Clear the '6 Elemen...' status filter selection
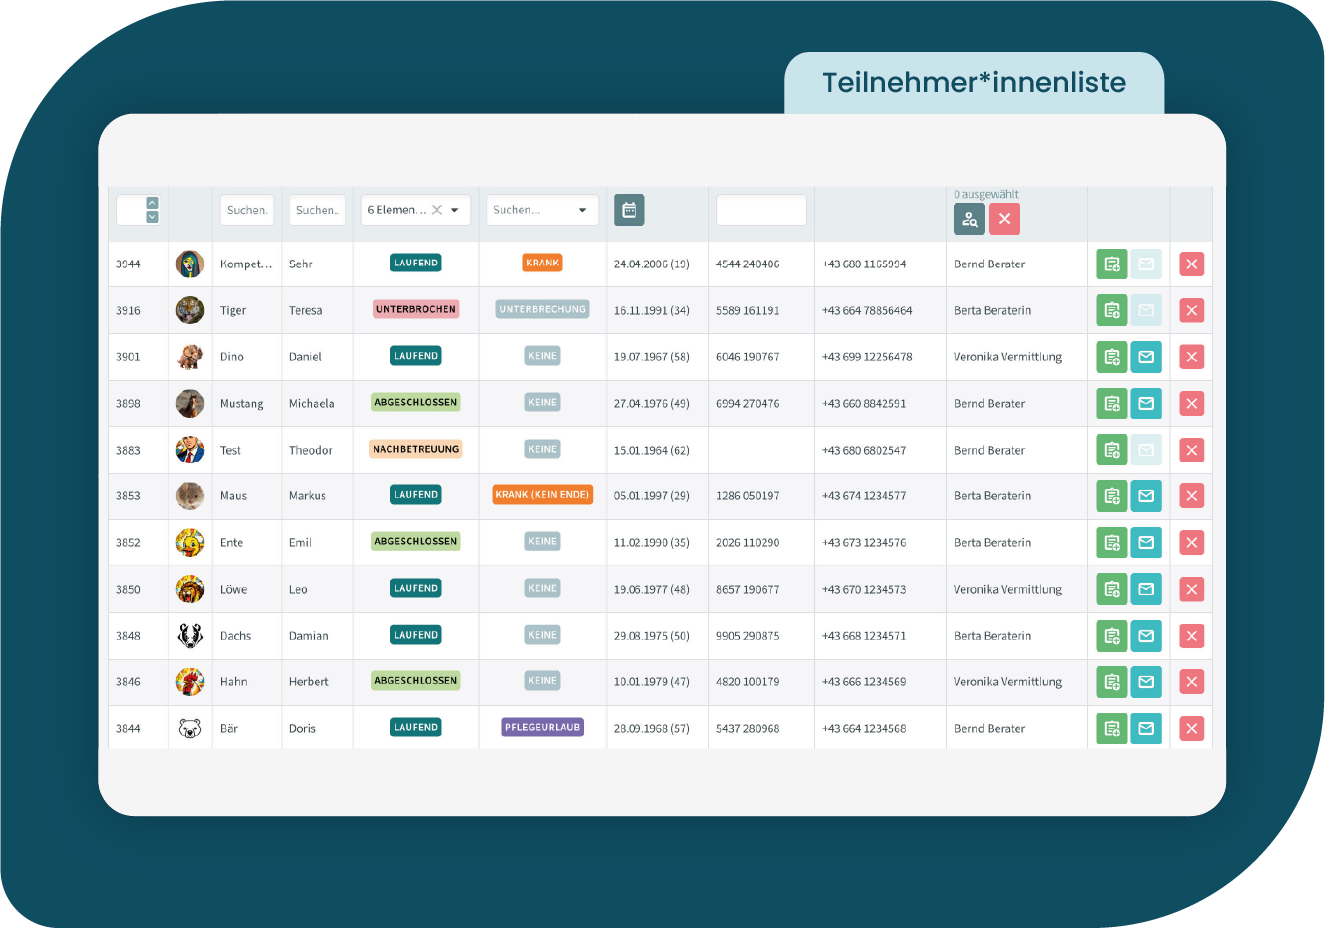The height and width of the screenshot is (928, 1325). [x=437, y=210]
